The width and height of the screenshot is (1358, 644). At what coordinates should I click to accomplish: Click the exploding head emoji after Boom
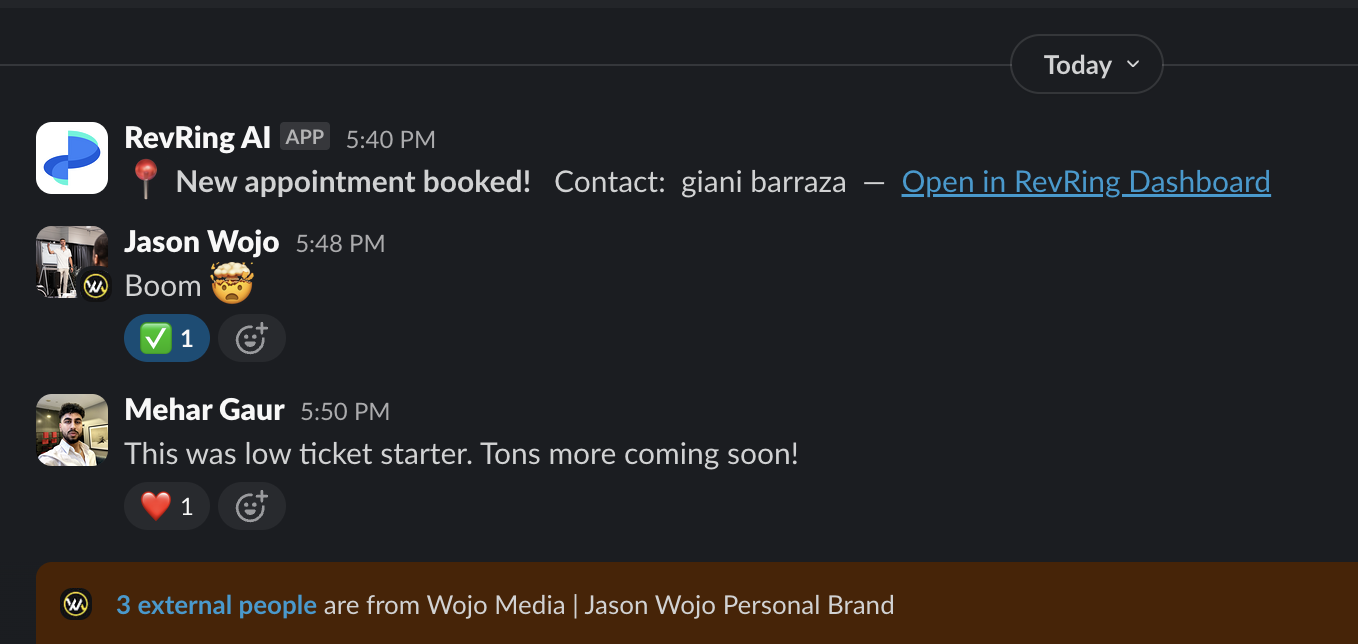[231, 286]
